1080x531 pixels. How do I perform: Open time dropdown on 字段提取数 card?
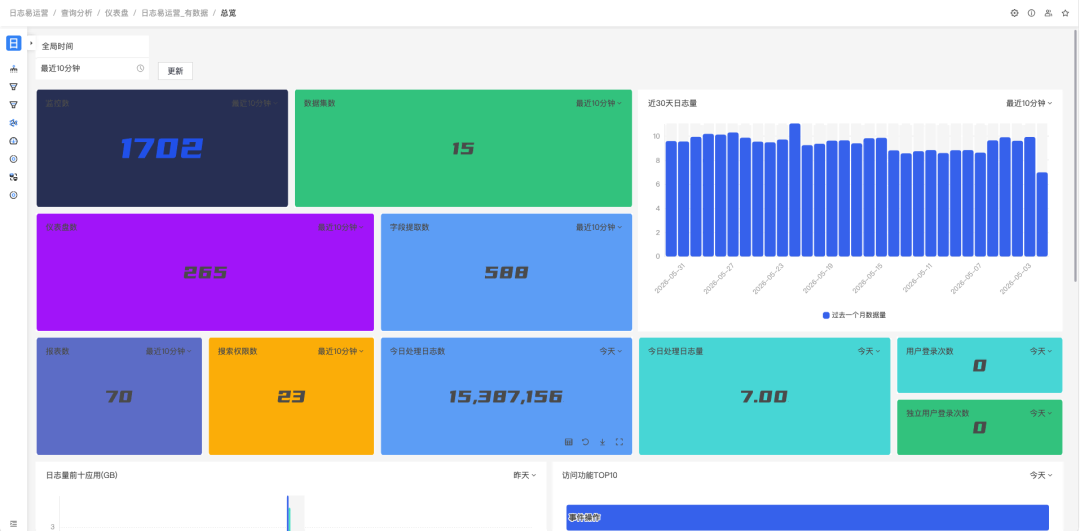599,227
